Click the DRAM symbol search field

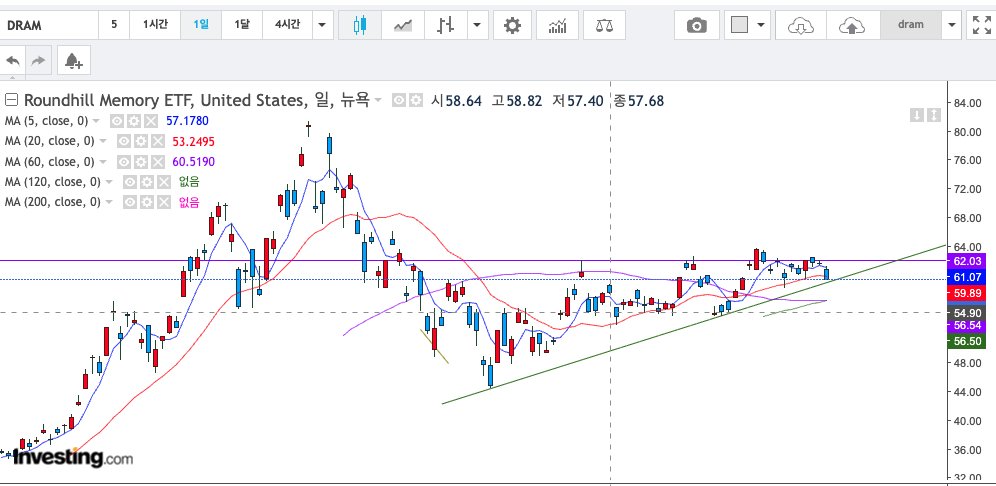(49, 25)
